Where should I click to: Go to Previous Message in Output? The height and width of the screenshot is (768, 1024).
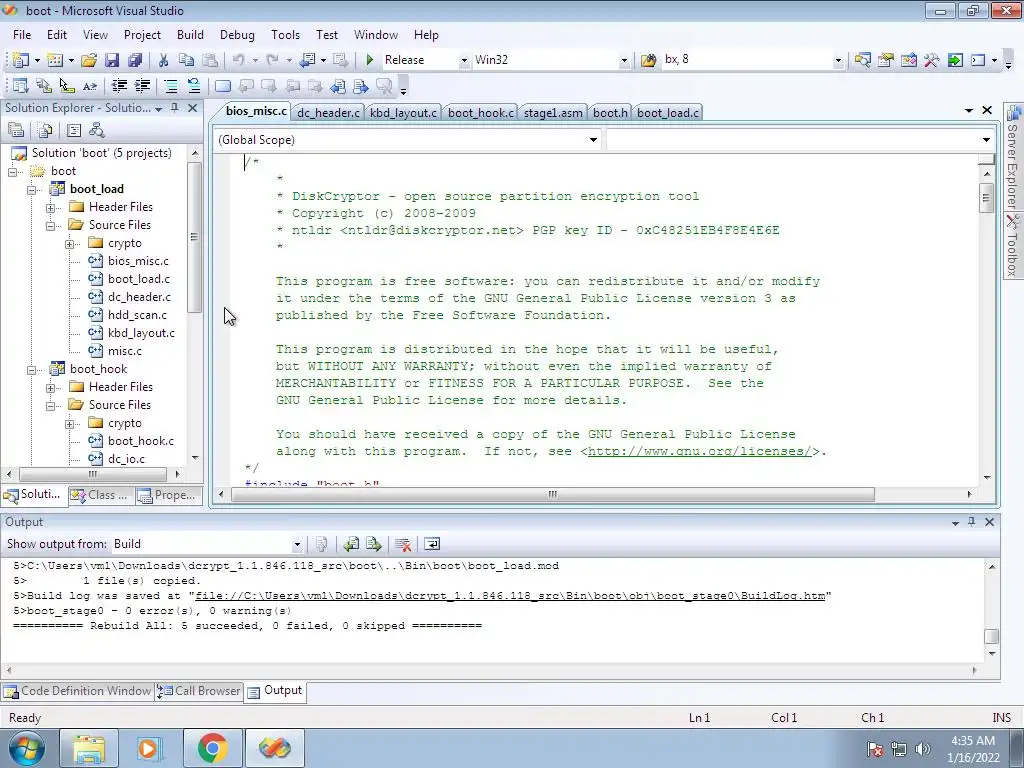pyautogui.click(x=351, y=544)
